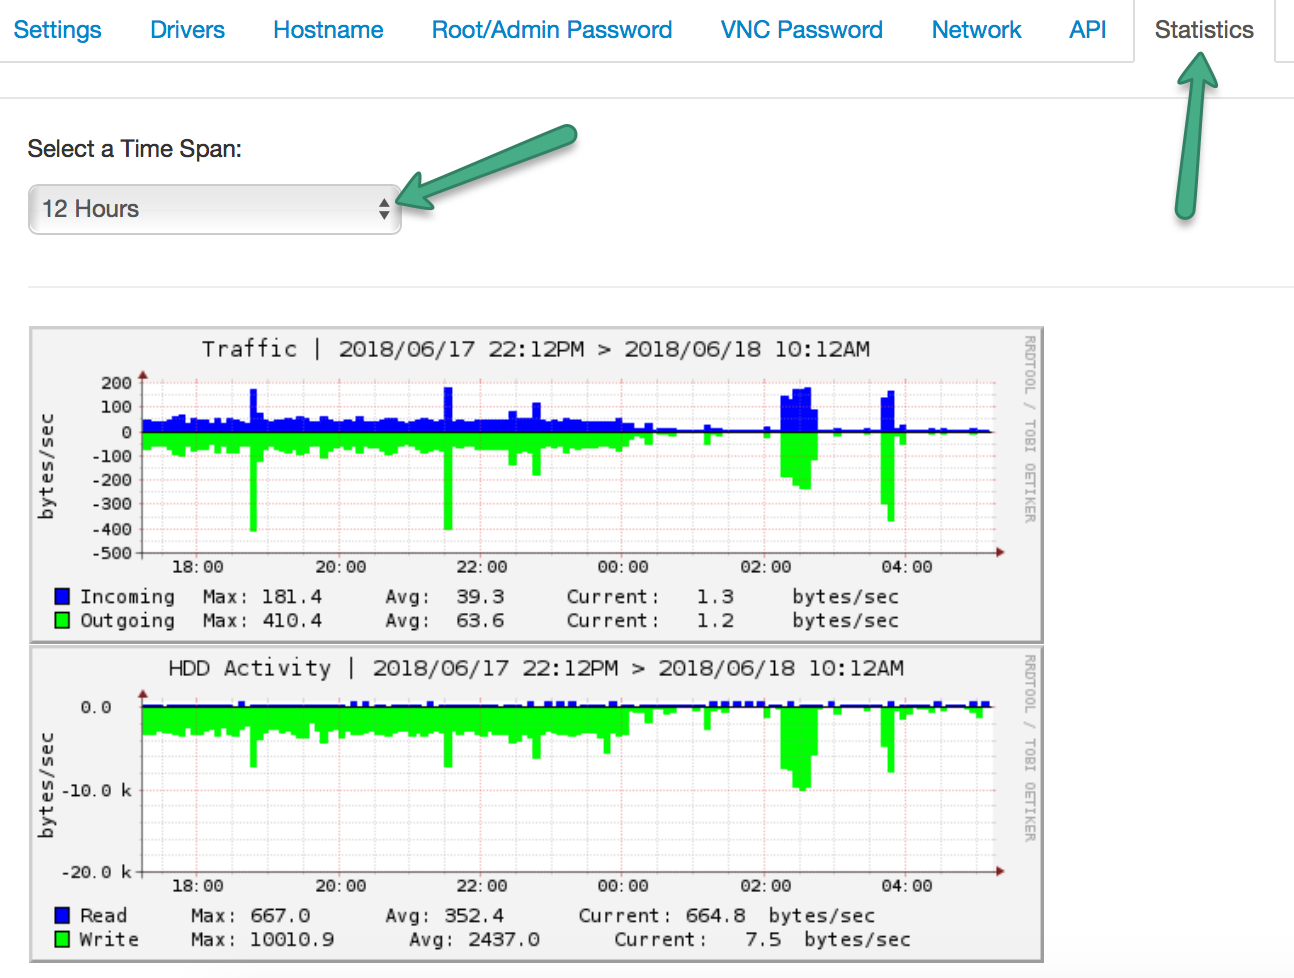Screen dimensions: 1294x978
Task: Click the HDD Activity graph title text
Action: (x=535, y=668)
